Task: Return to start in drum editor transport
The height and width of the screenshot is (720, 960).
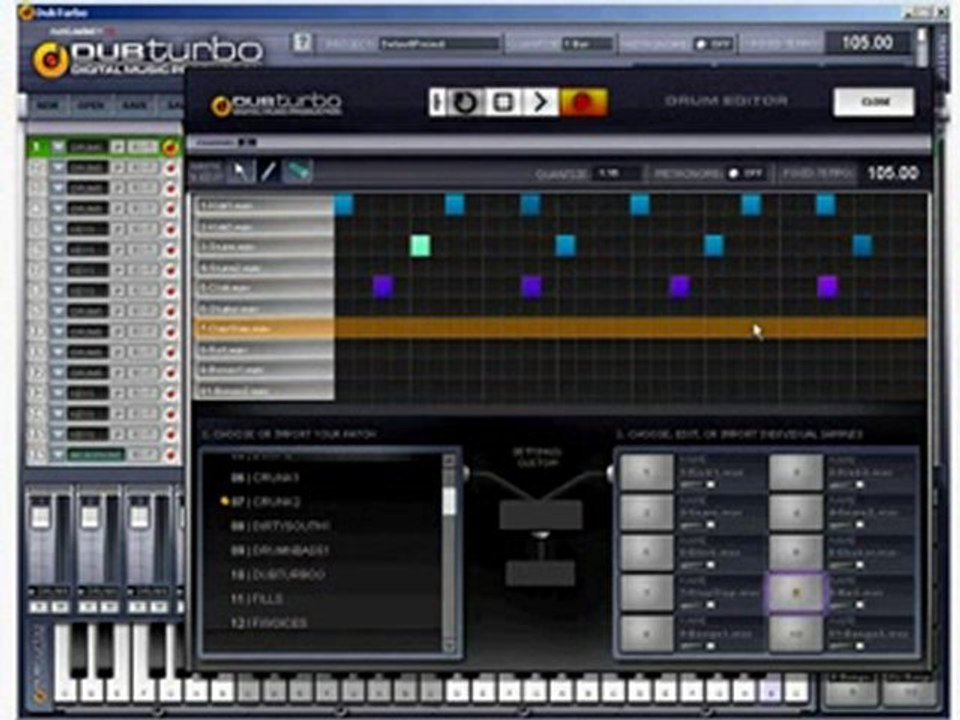Action: (437, 102)
